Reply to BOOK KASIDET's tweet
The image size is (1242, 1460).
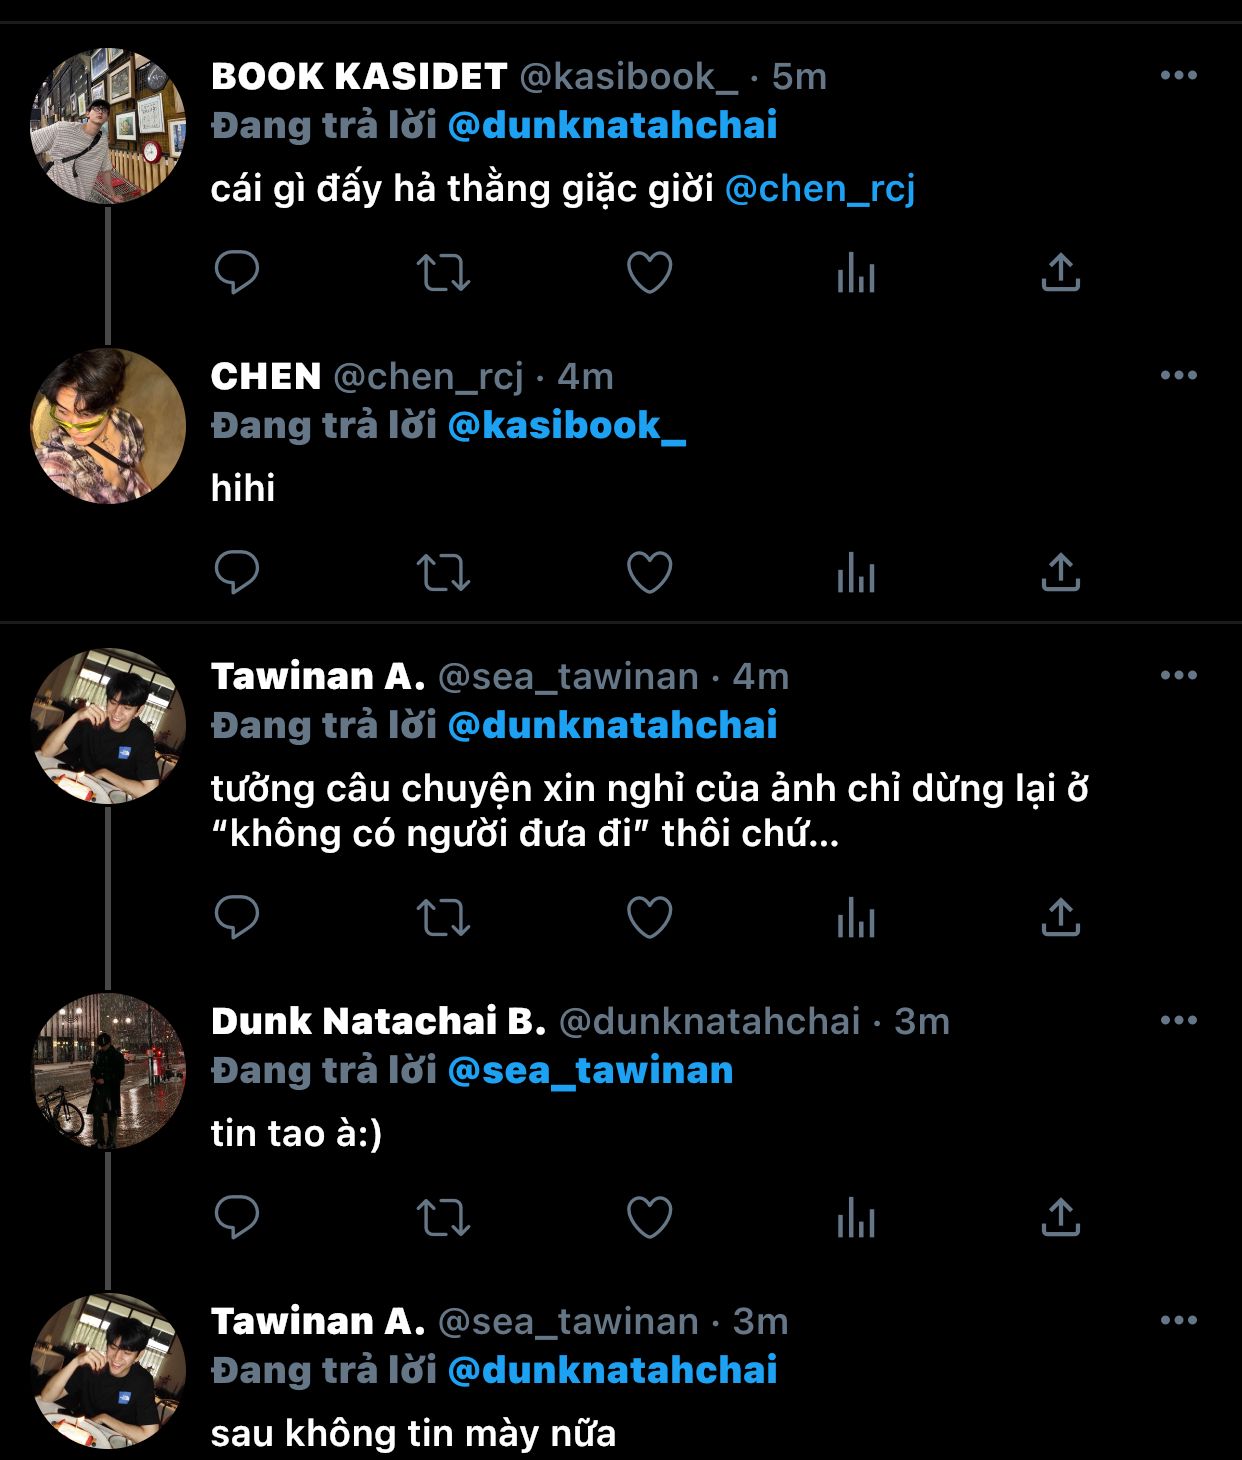click(x=237, y=272)
